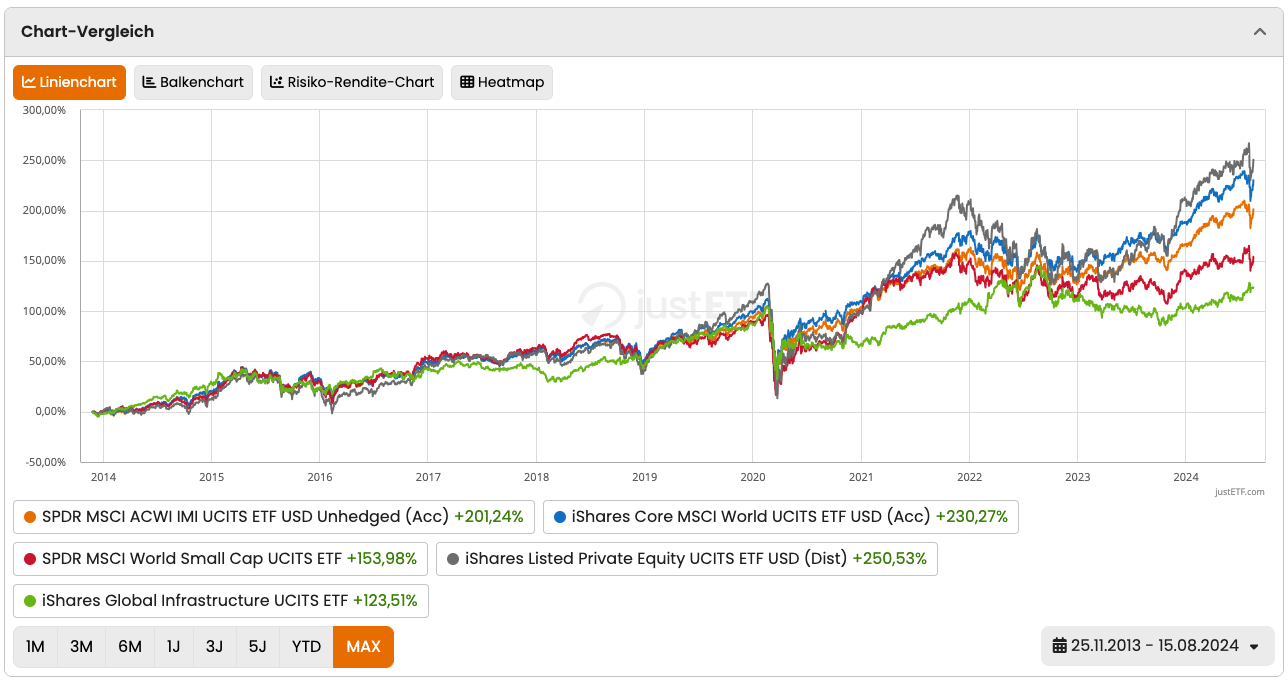Click the bar chart icon on Balkenchart button
This screenshot has width=1288, height=685.
click(x=149, y=82)
